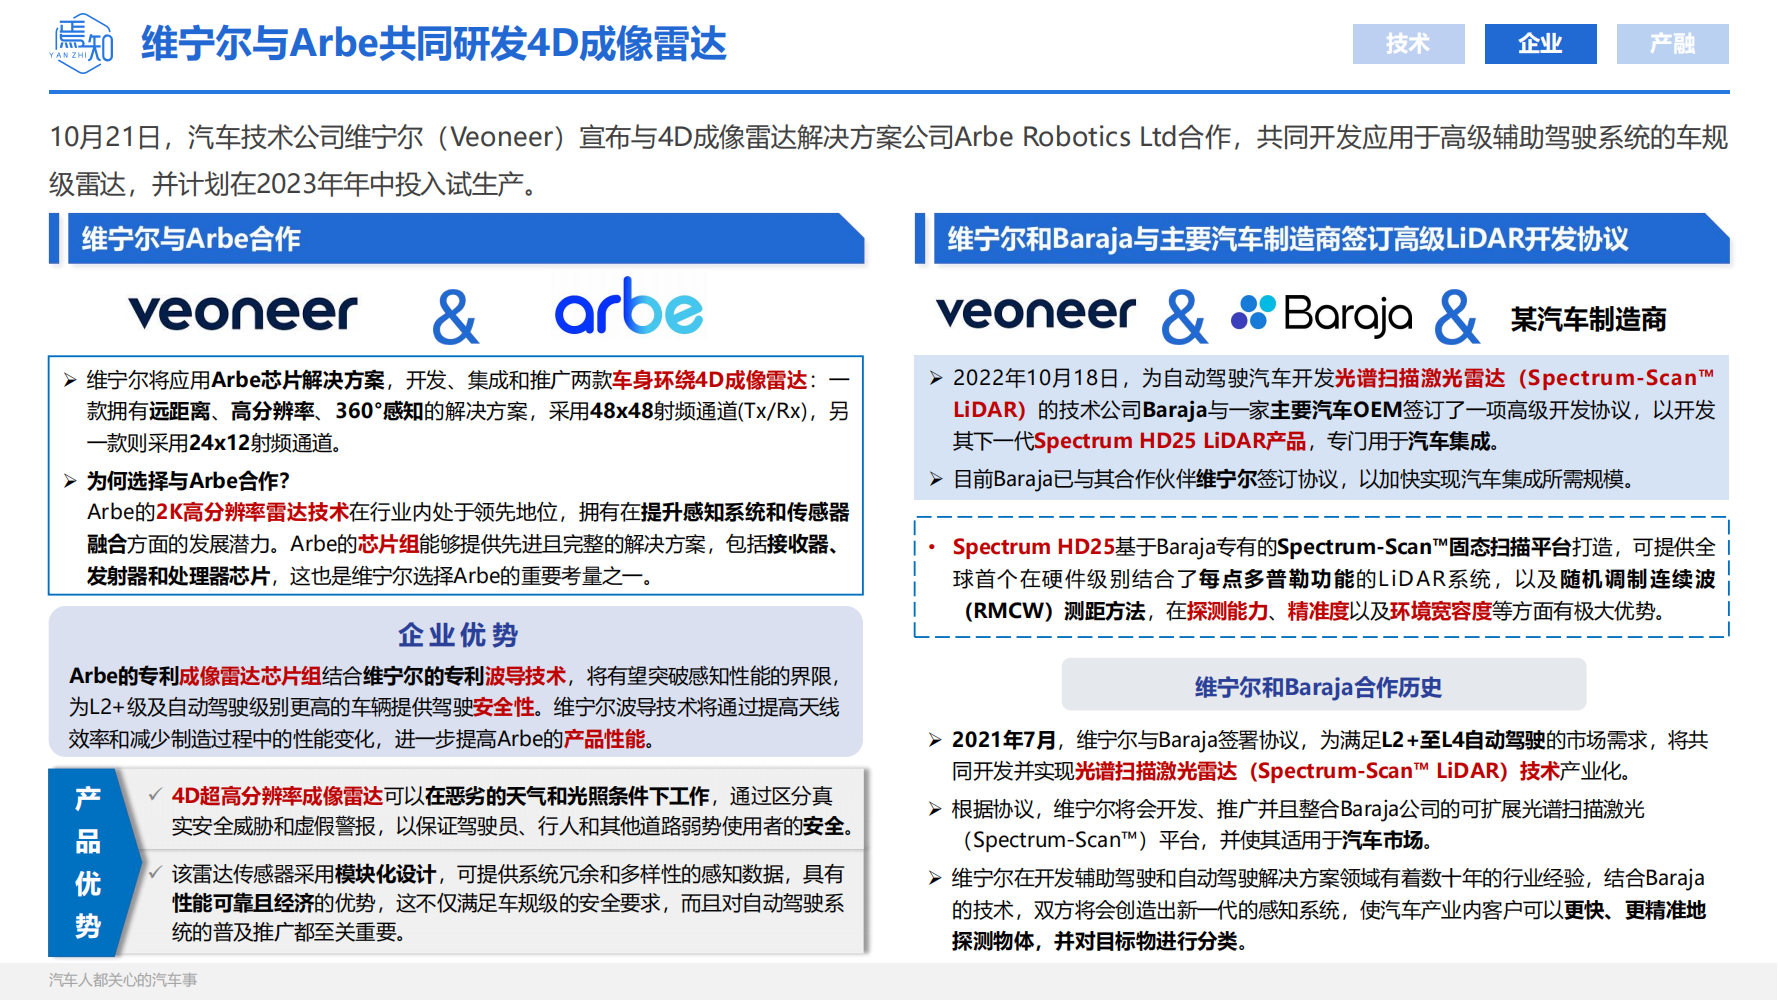Select the 产融 tab
This screenshot has width=1778, height=1000.
(x=1672, y=44)
